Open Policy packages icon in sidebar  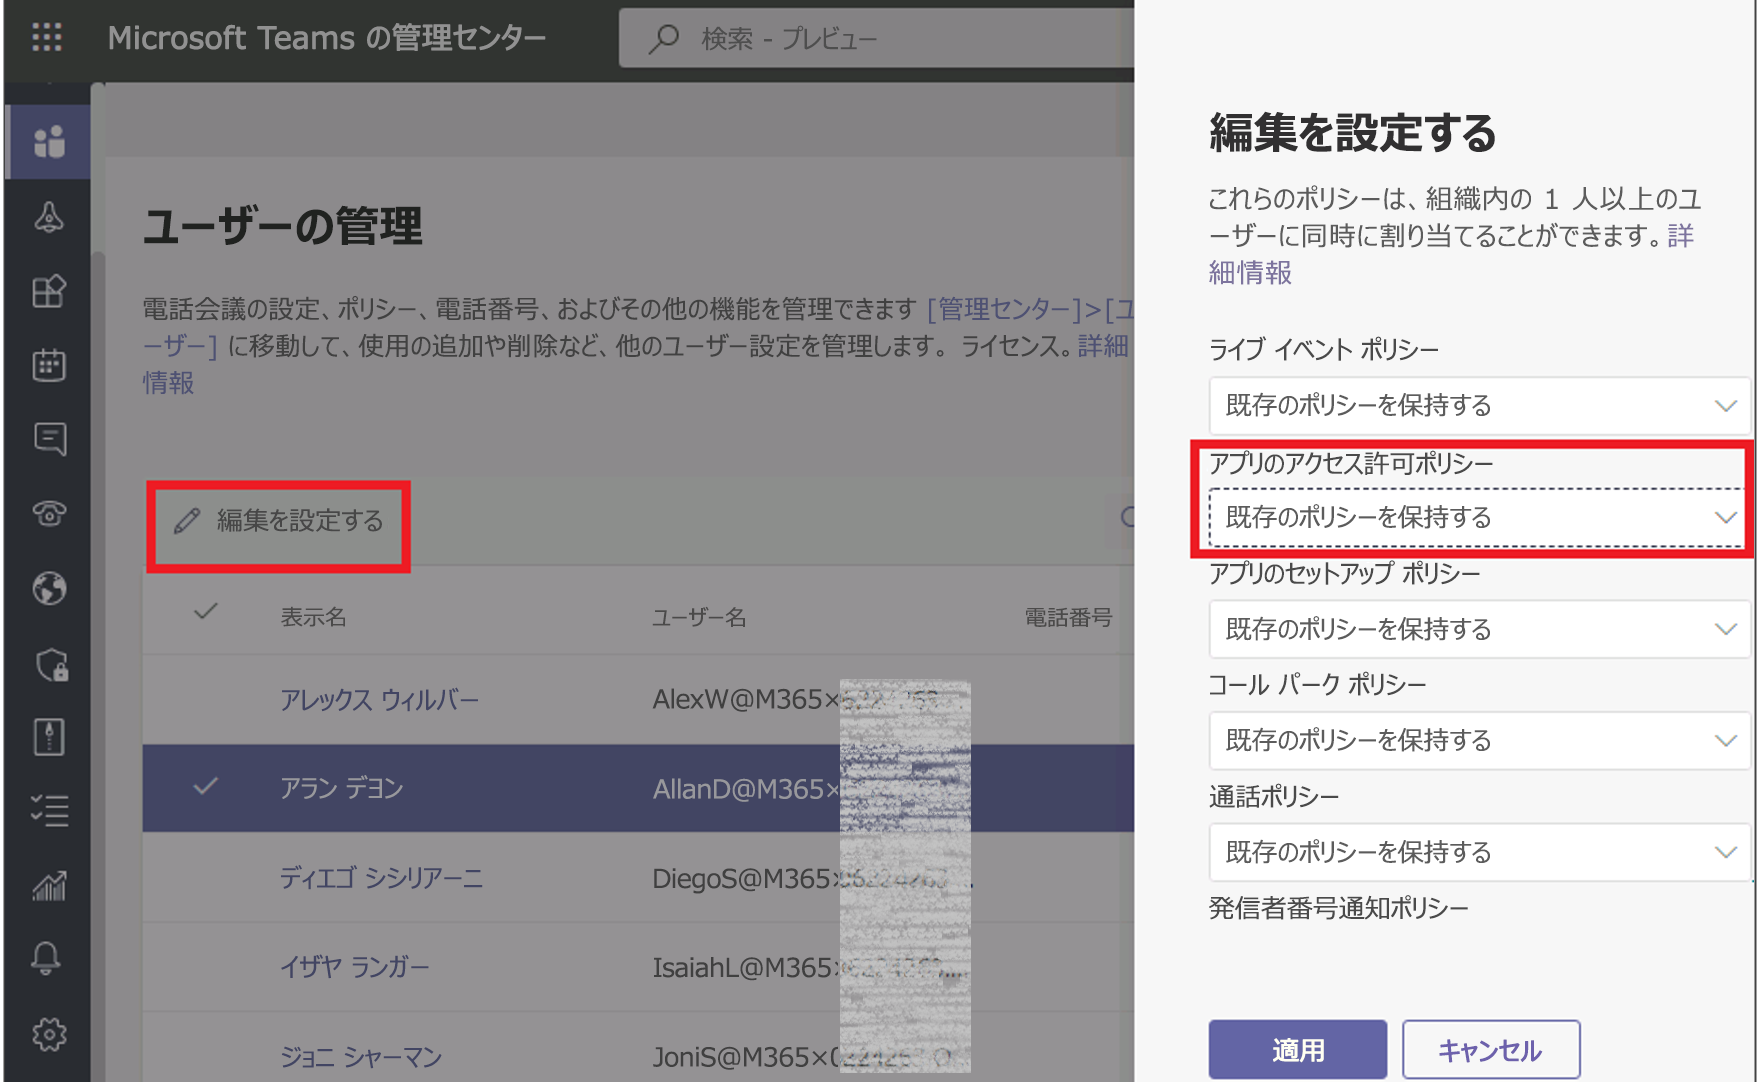coord(49,737)
